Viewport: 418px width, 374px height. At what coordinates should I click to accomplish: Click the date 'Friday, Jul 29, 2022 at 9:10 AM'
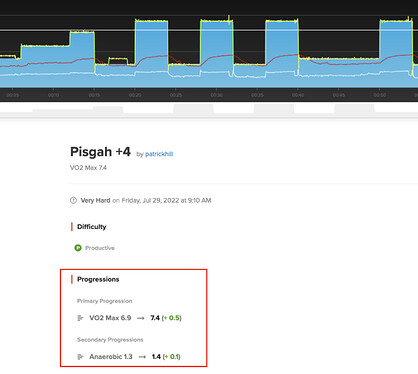(166, 200)
